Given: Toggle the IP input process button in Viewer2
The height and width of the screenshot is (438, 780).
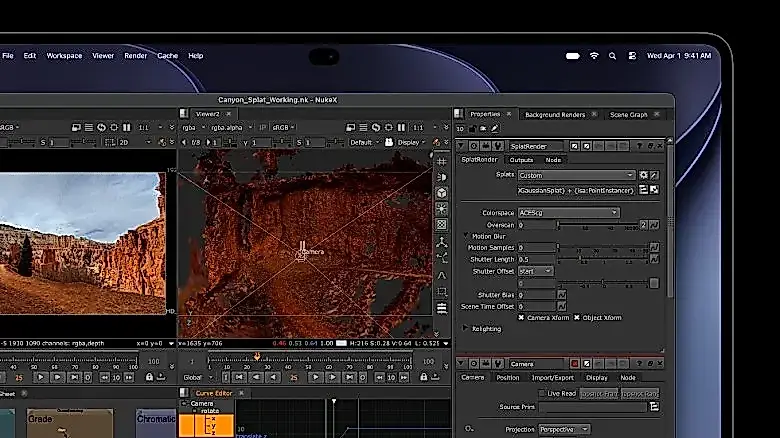Looking at the screenshot, I should pyautogui.click(x=263, y=128).
